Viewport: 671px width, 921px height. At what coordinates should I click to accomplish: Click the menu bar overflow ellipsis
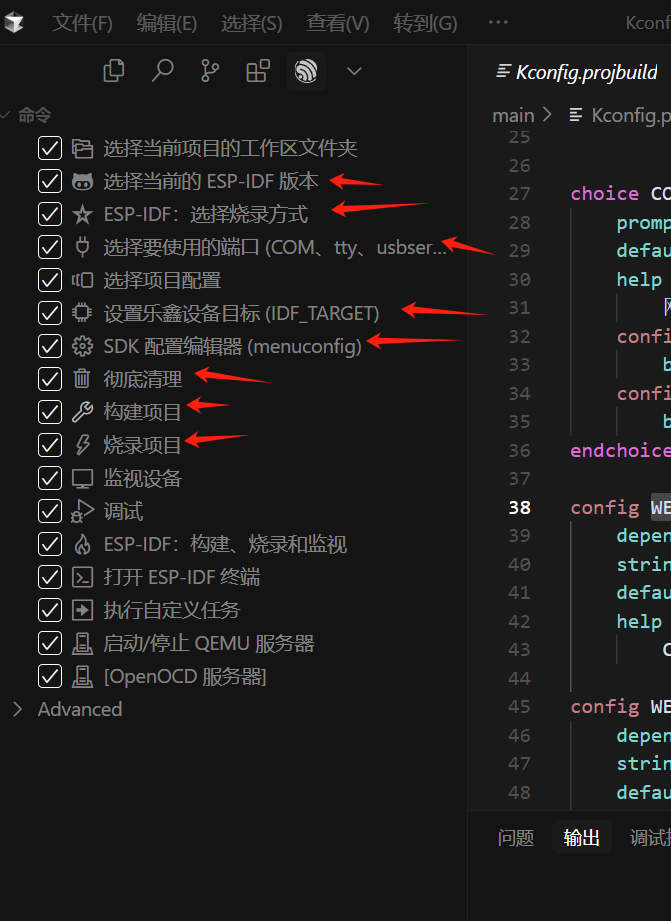[498, 22]
